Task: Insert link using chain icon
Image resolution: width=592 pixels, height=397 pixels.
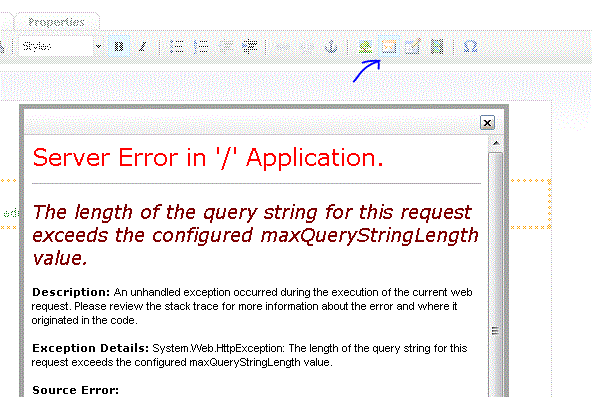Action: click(x=283, y=47)
